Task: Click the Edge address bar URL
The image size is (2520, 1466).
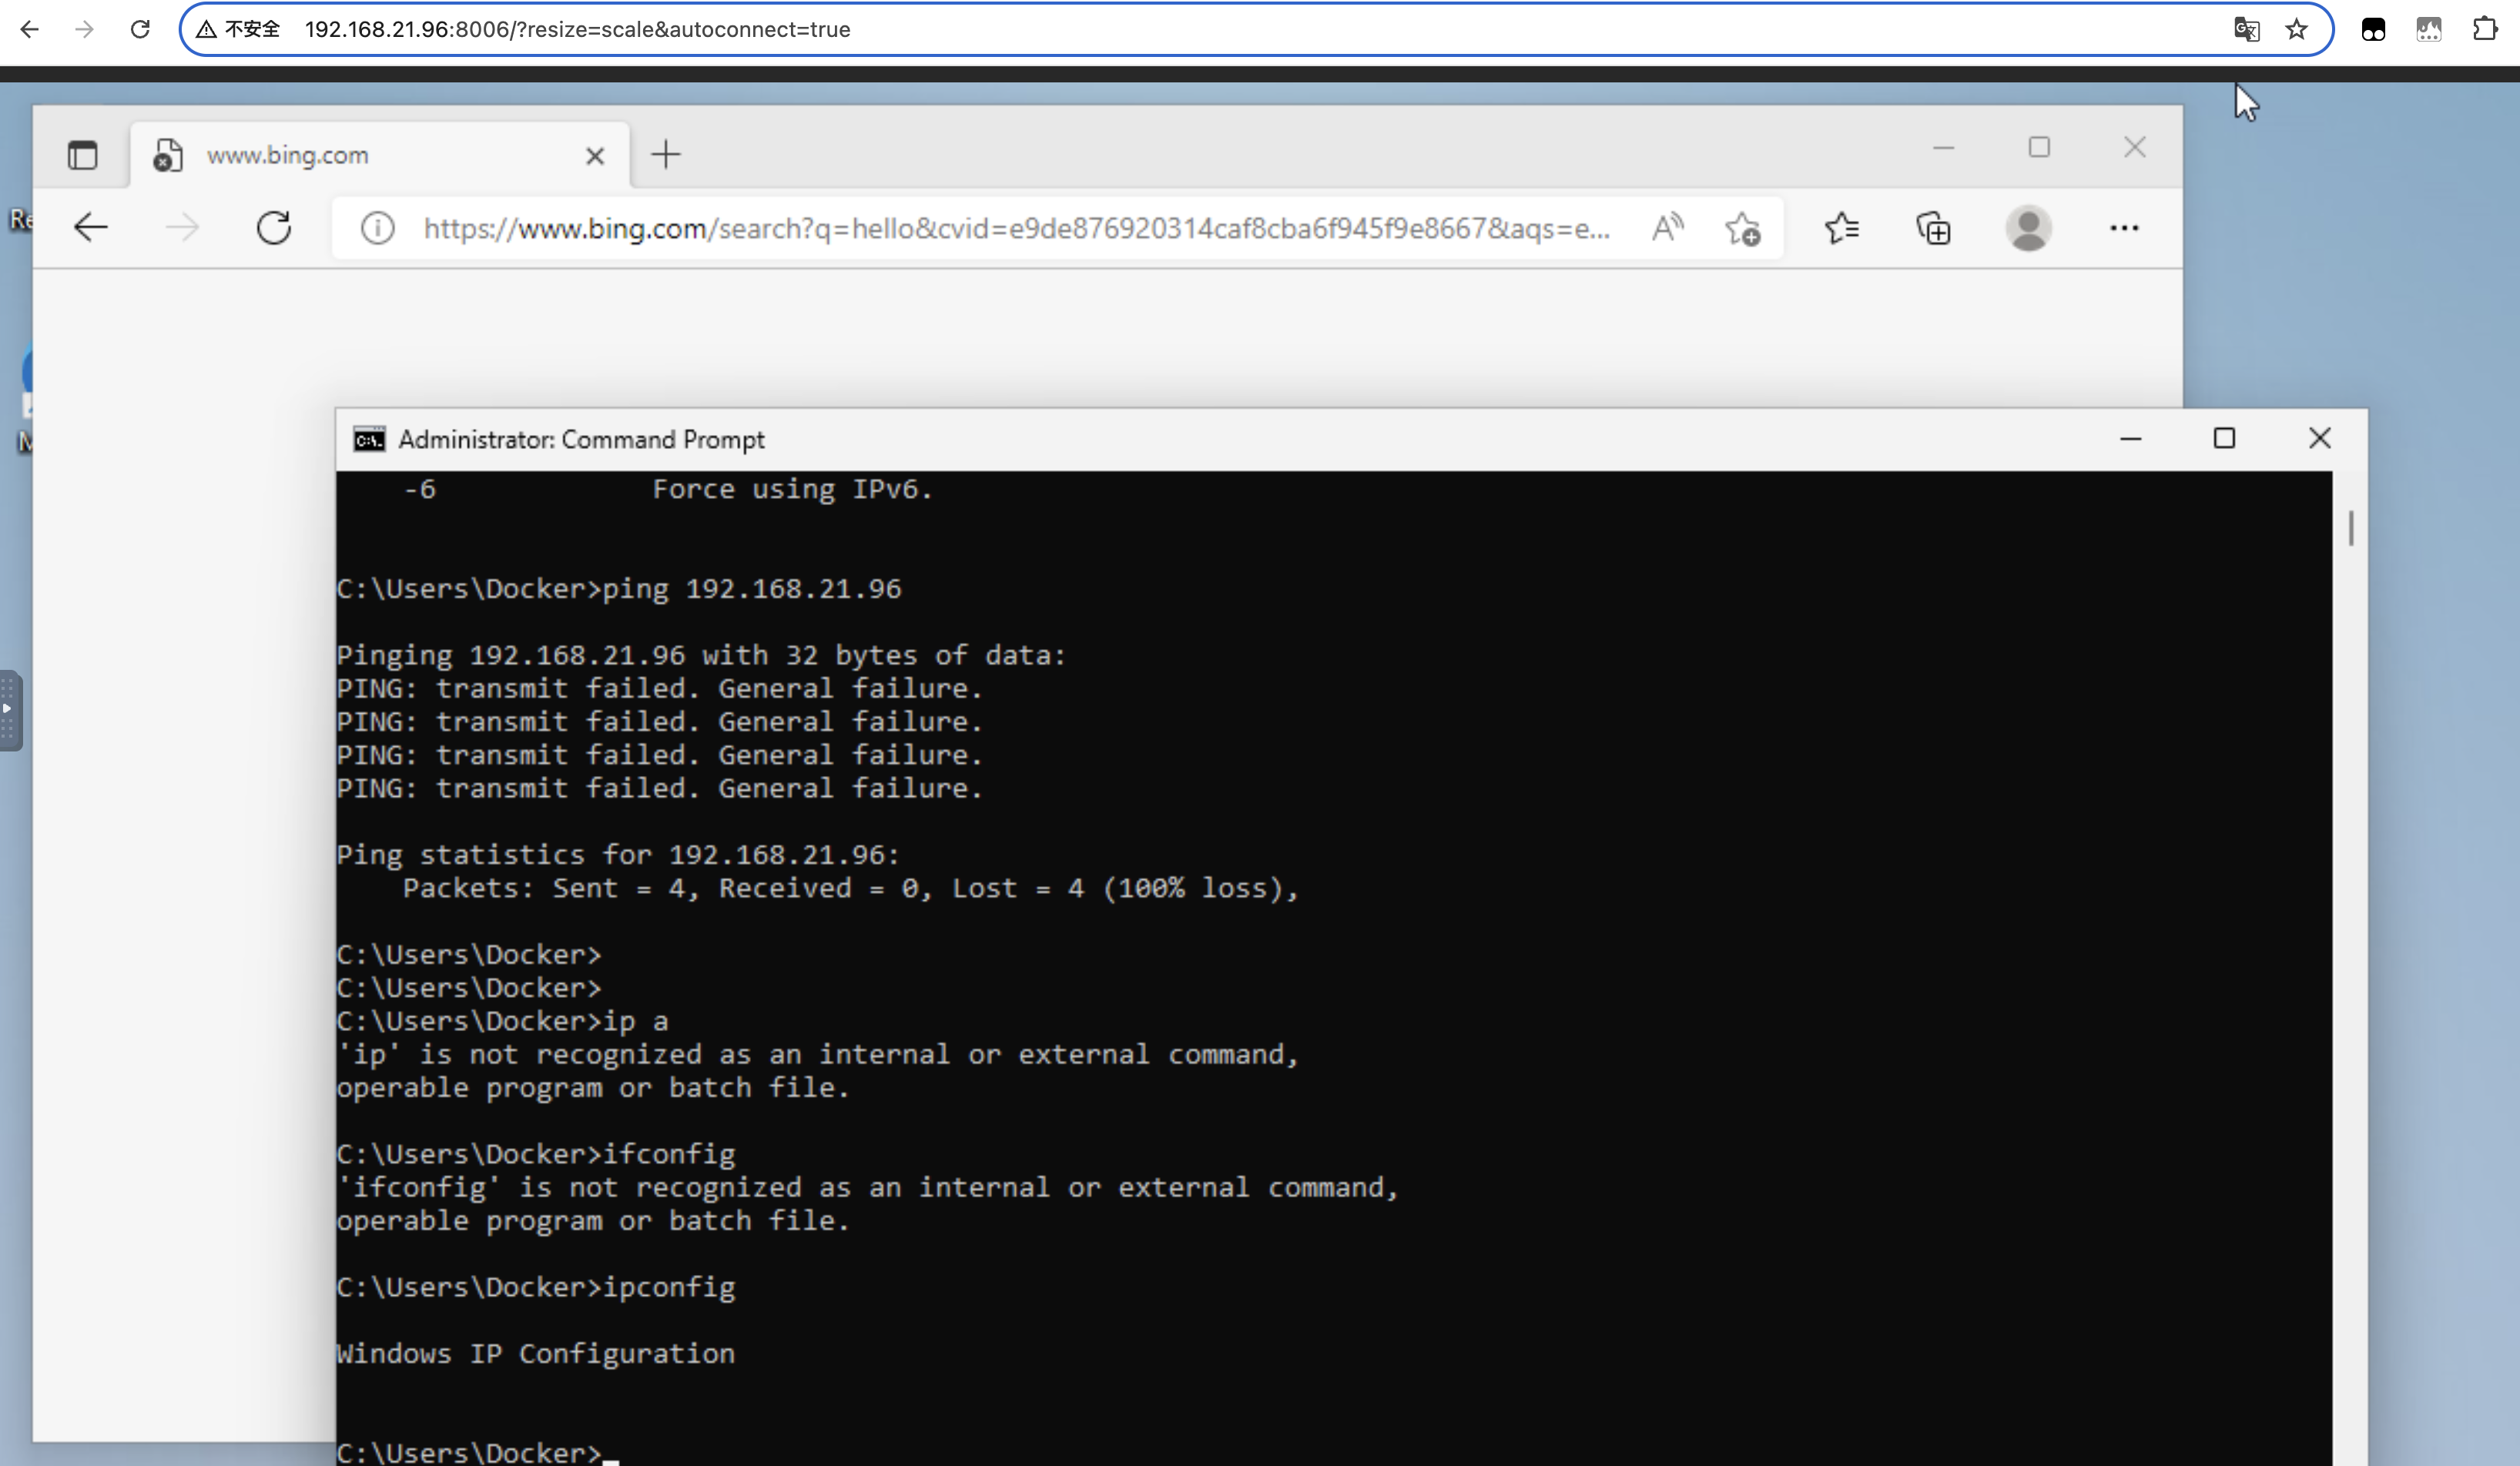Action: click(1015, 228)
